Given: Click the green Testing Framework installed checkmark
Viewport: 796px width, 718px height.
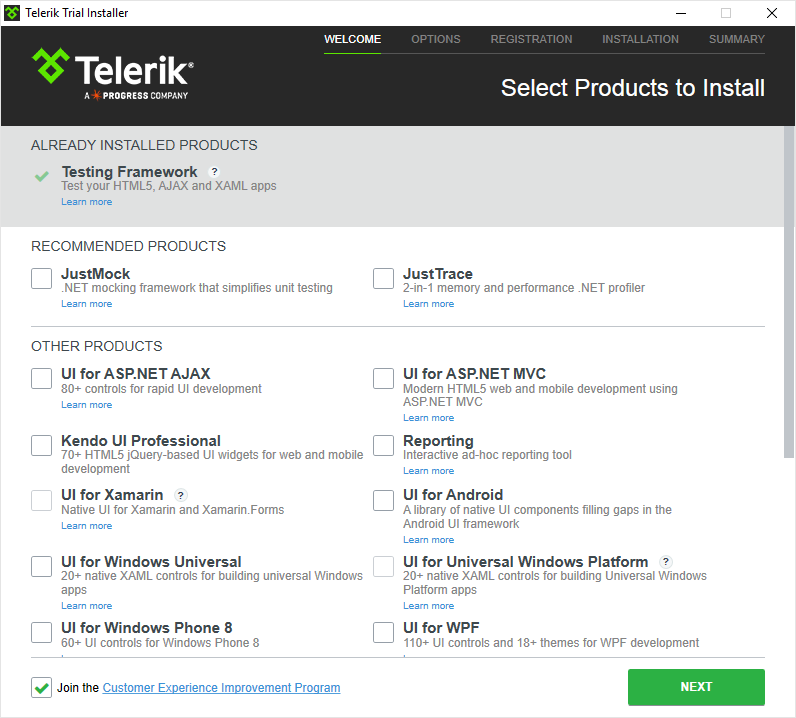Looking at the screenshot, I should coord(42,176).
